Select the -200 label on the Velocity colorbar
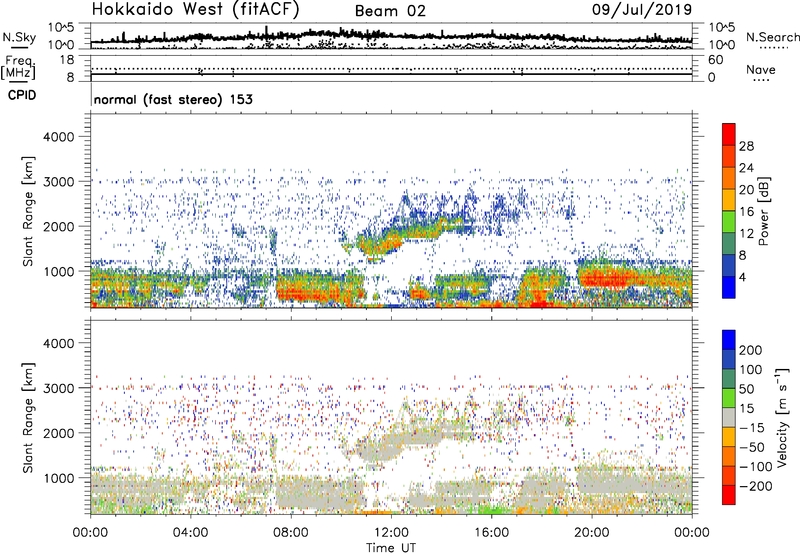The height and width of the screenshot is (554, 800). [x=756, y=486]
